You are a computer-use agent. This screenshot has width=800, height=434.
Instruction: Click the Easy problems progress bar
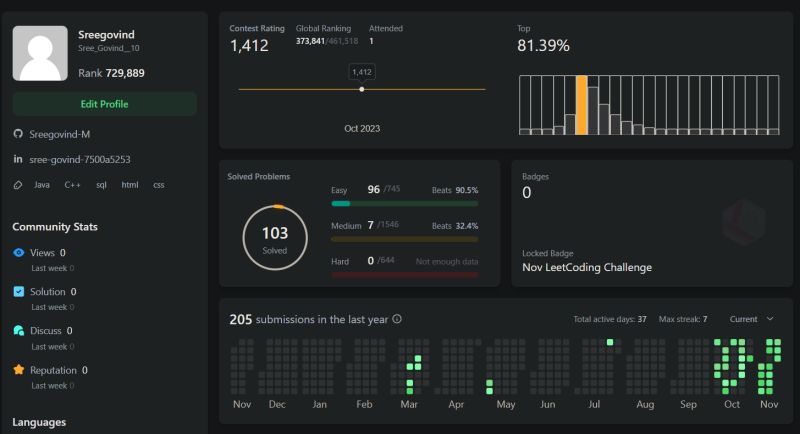coord(405,203)
